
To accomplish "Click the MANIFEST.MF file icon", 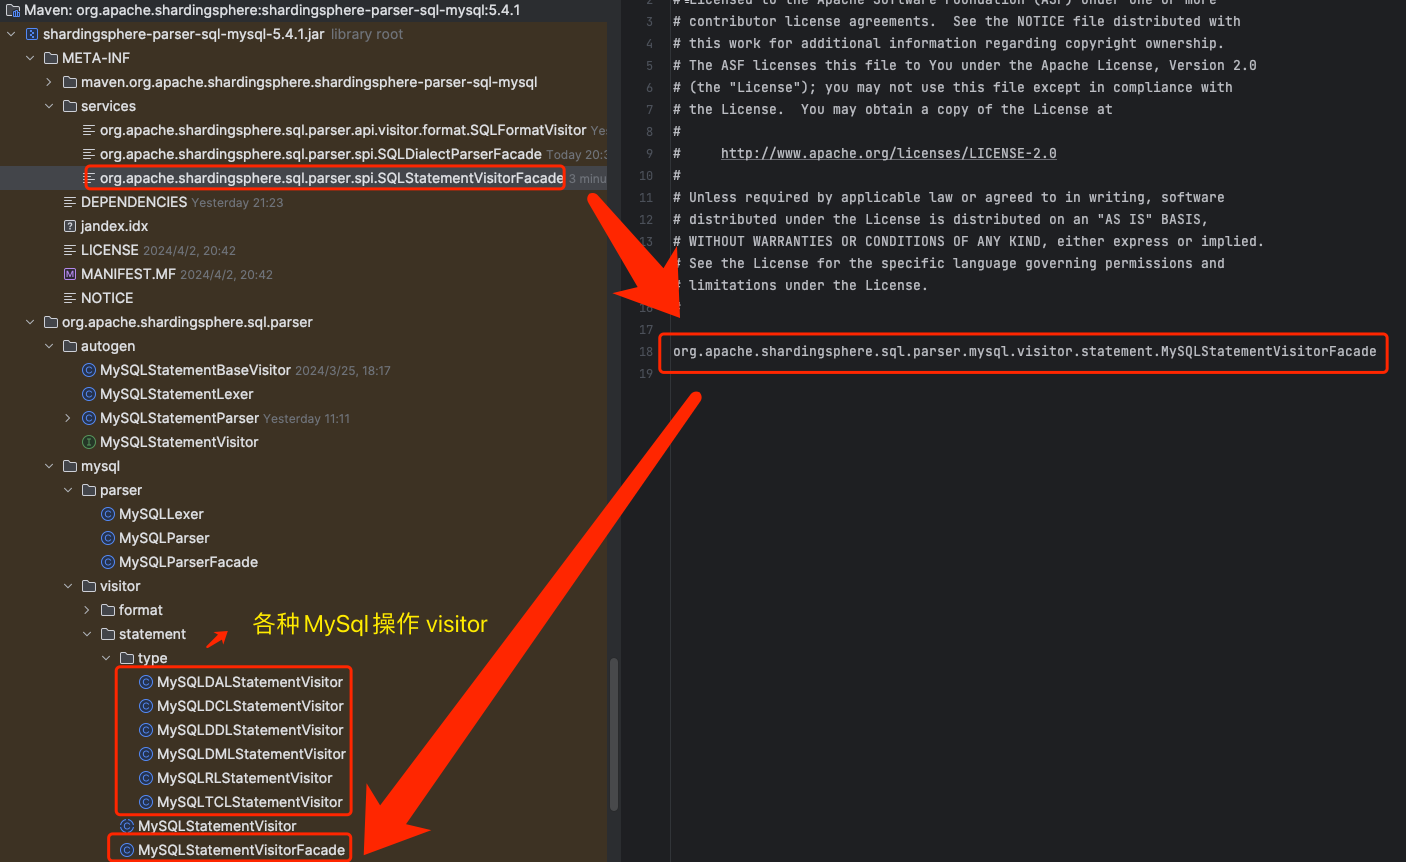I will click(x=70, y=274).
